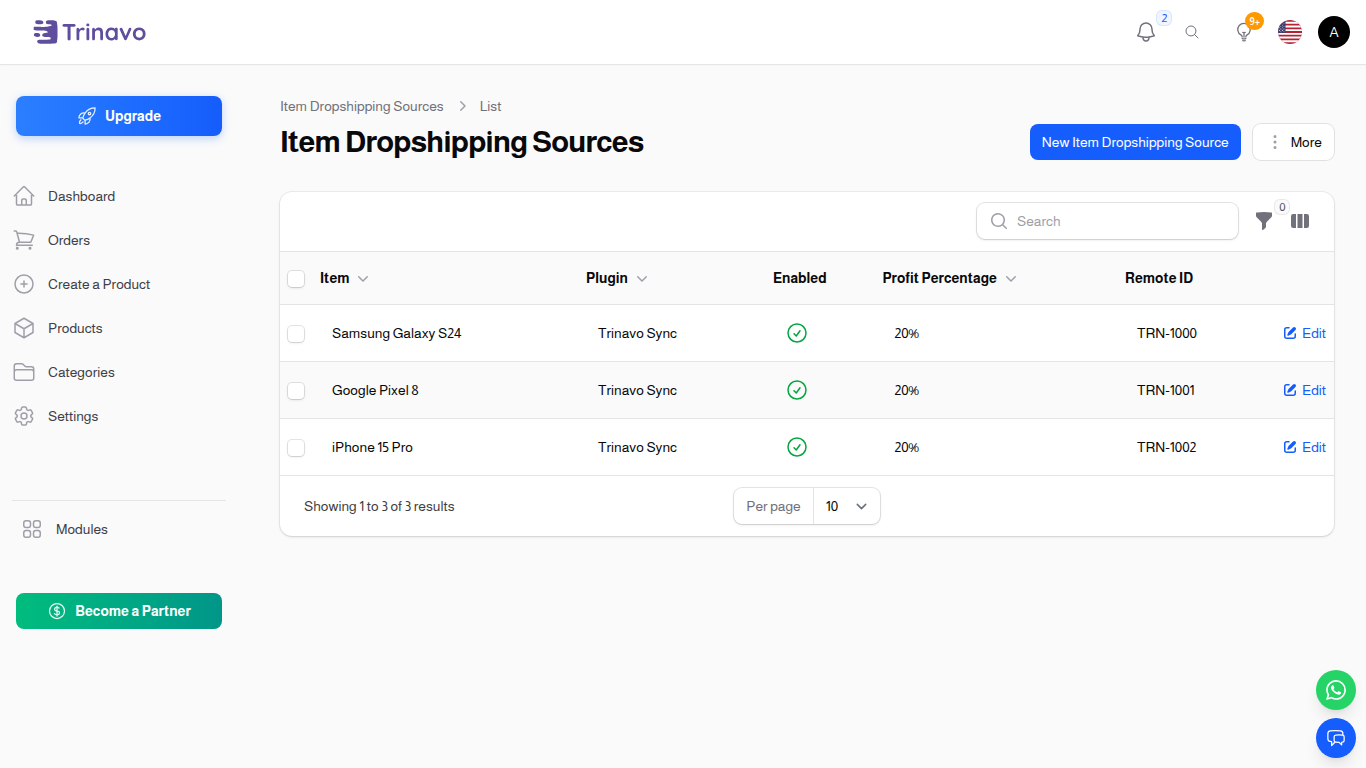Go to Dashboard in sidebar
The width and height of the screenshot is (1366, 768).
coord(81,196)
